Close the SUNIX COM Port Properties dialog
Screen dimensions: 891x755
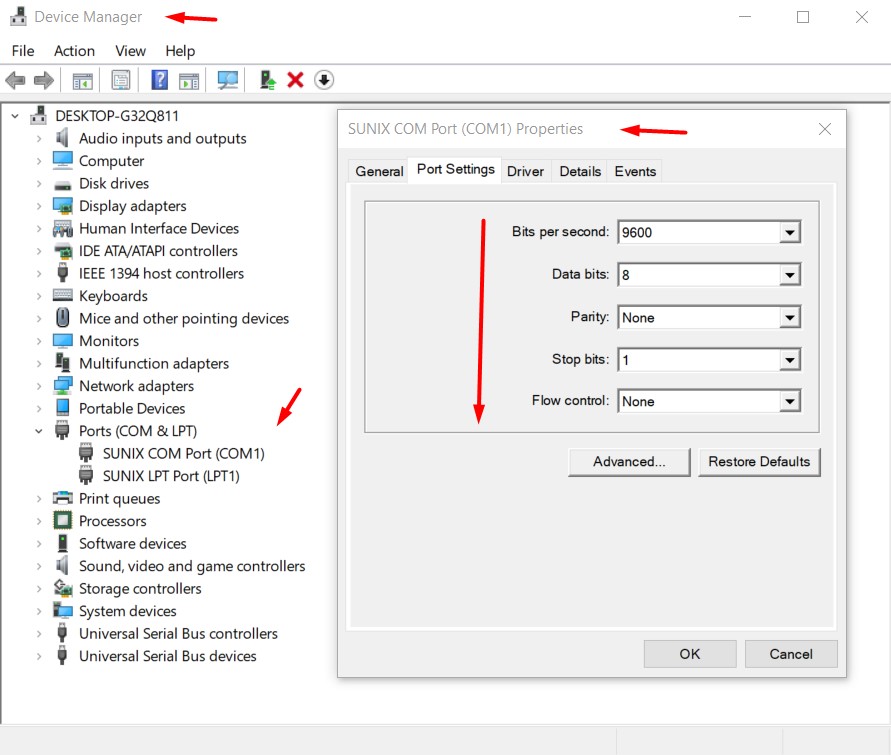(825, 129)
